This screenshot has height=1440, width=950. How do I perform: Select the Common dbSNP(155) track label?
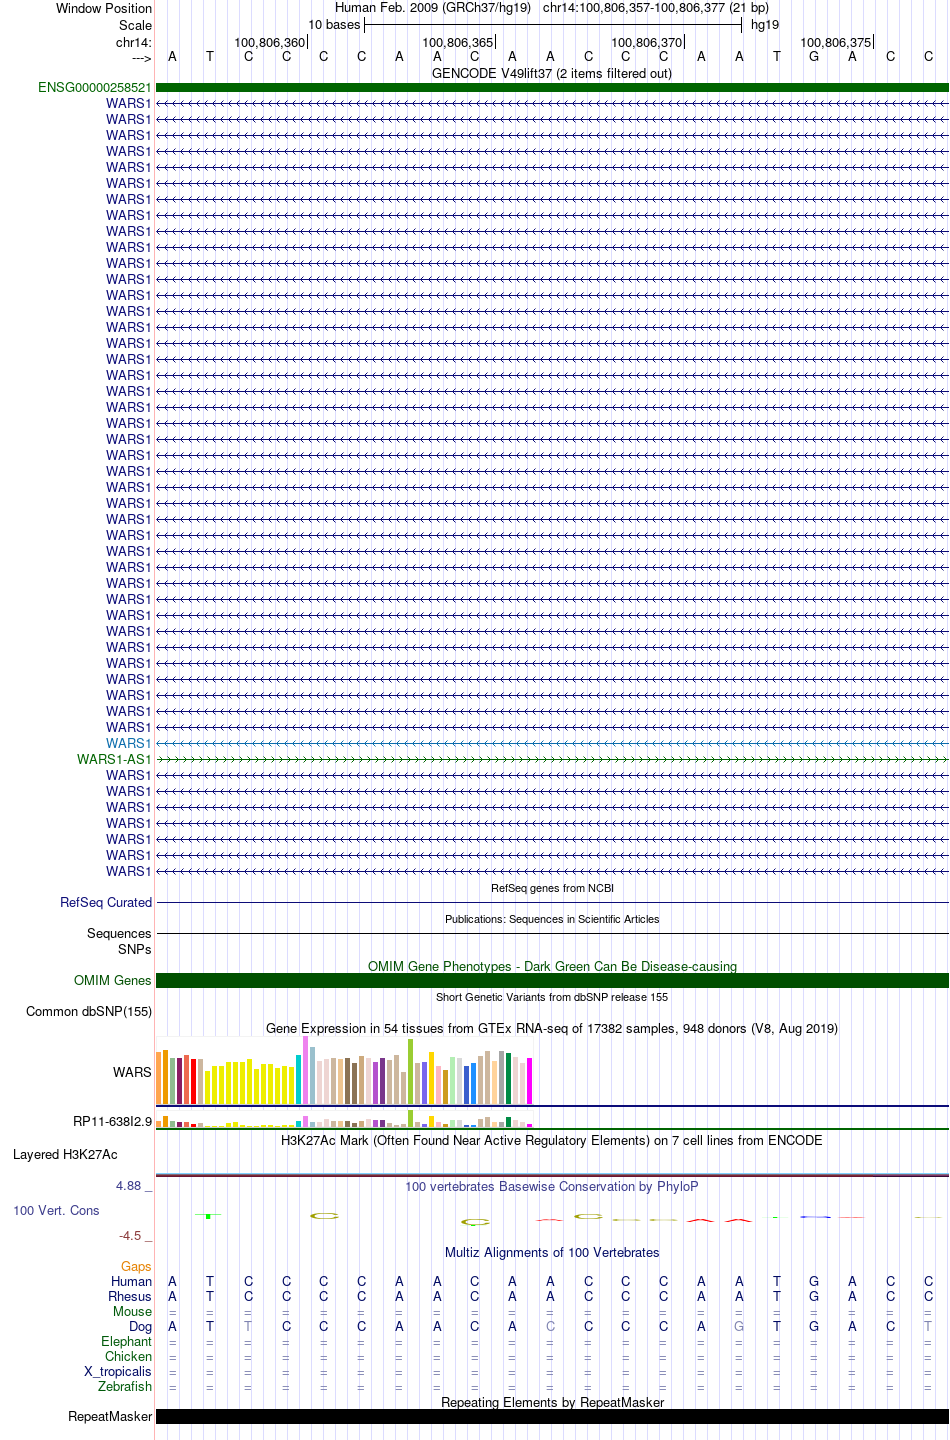click(89, 1011)
